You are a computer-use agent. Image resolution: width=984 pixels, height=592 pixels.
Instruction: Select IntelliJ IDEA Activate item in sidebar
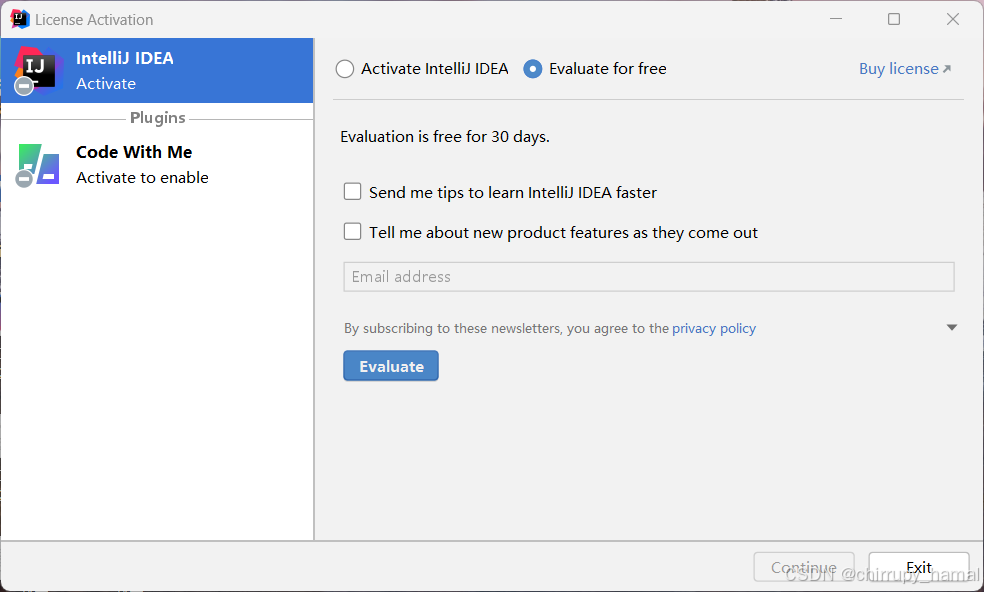(157, 70)
